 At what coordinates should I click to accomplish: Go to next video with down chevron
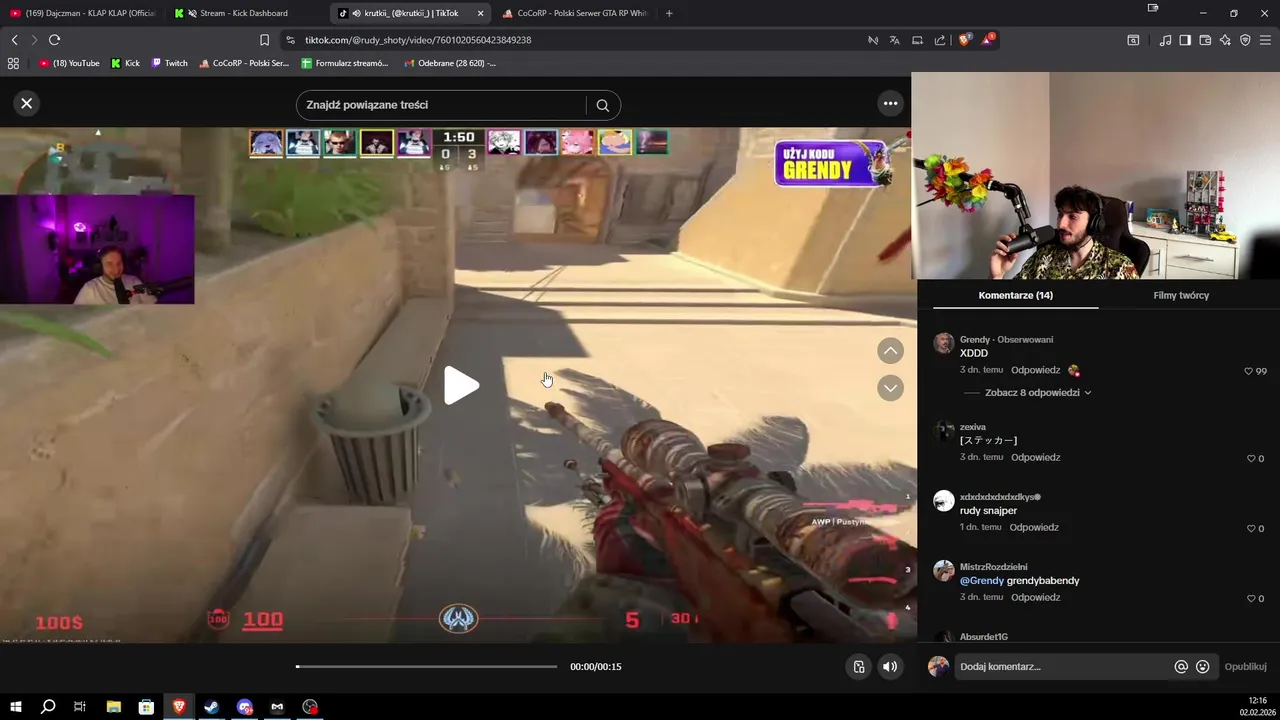click(x=890, y=388)
